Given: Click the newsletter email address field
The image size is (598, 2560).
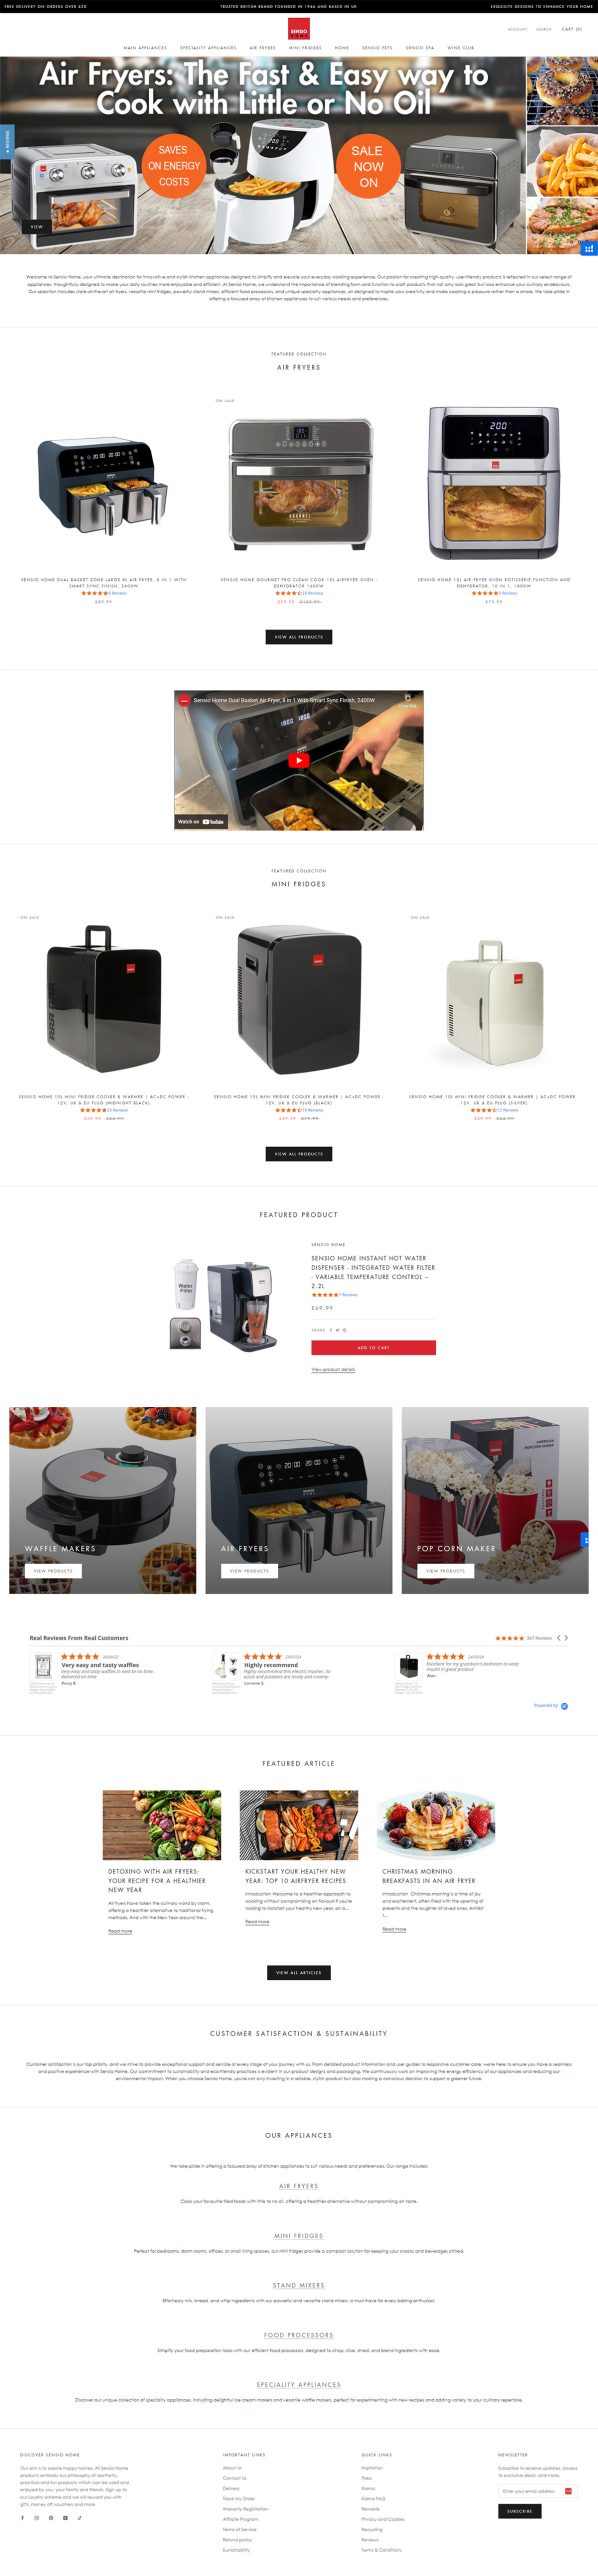Looking at the screenshot, I should pos(530,2491).
